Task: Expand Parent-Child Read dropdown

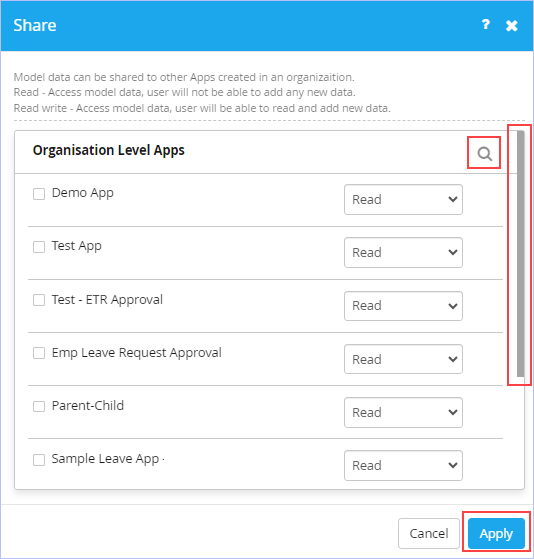Action: [403, 412]
